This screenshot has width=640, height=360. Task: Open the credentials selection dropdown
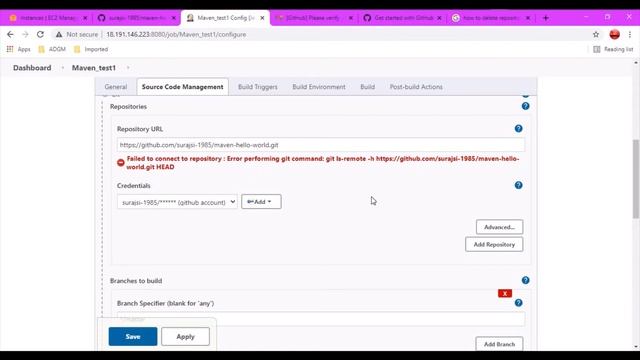tap(177, 202)
